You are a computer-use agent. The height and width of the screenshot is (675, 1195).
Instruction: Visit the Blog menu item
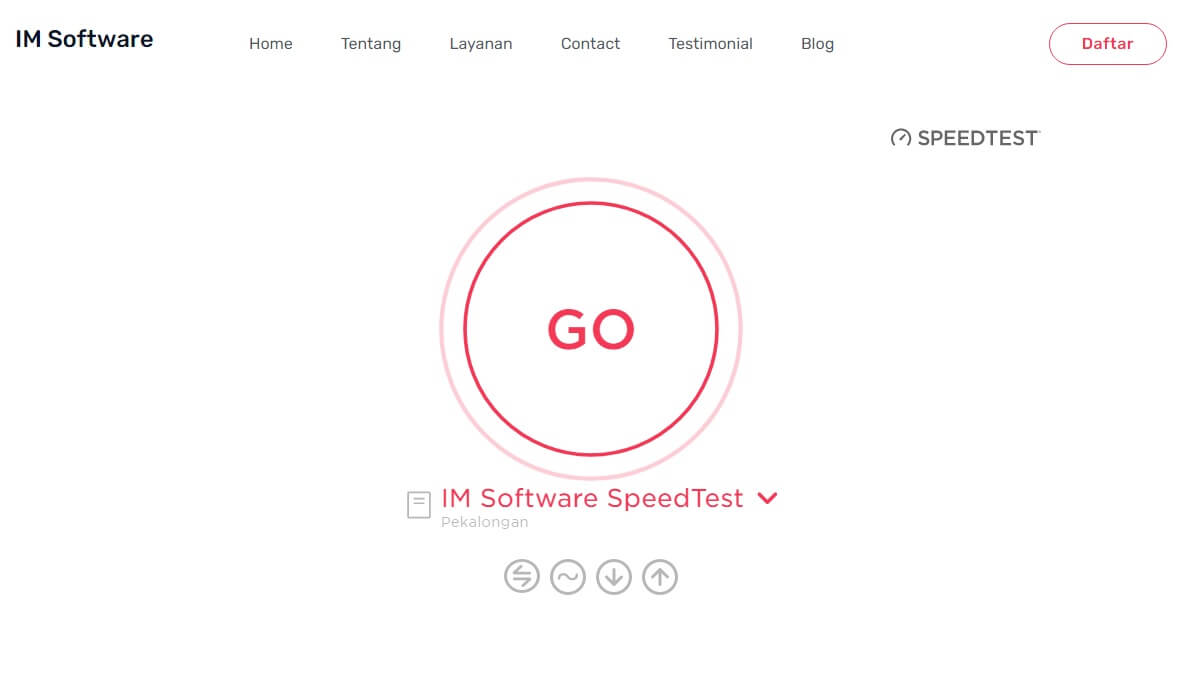[x=817, y=44]
